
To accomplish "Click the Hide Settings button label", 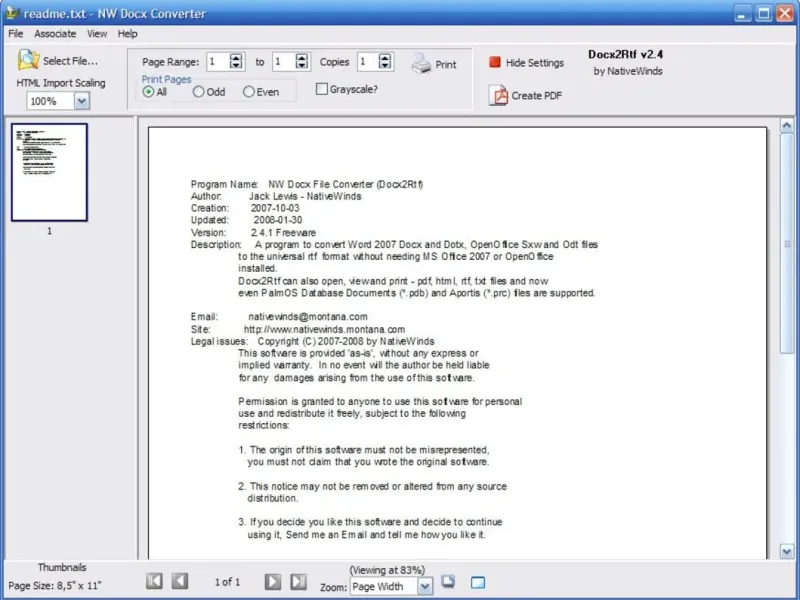I will coord(535,63).
